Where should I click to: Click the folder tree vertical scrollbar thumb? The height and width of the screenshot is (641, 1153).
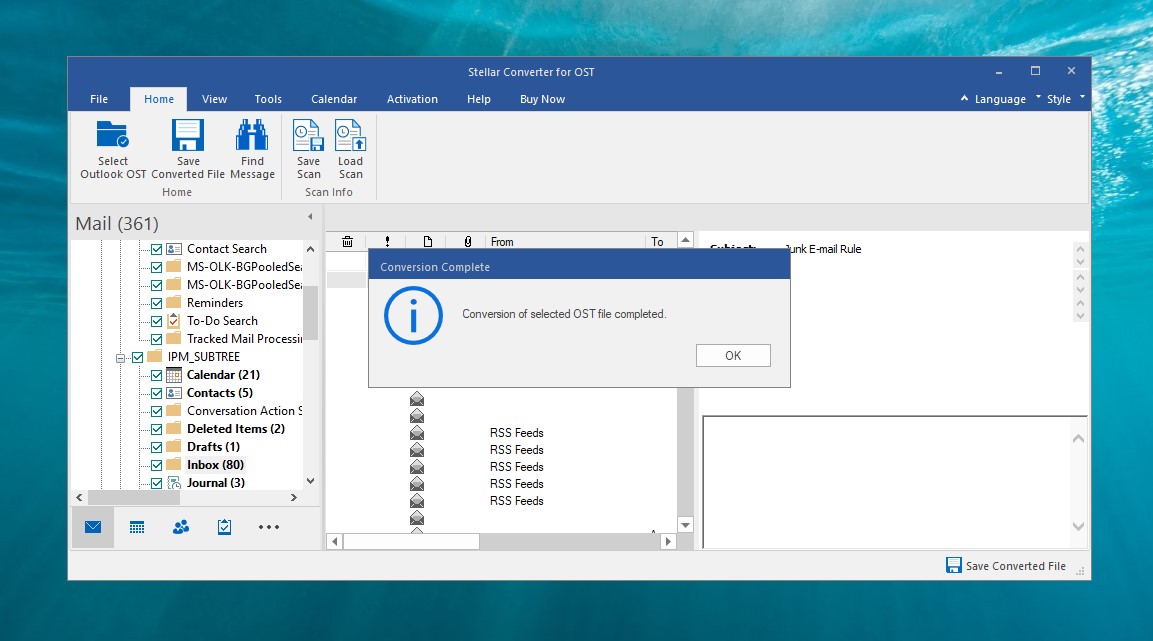tap(310, 314)
